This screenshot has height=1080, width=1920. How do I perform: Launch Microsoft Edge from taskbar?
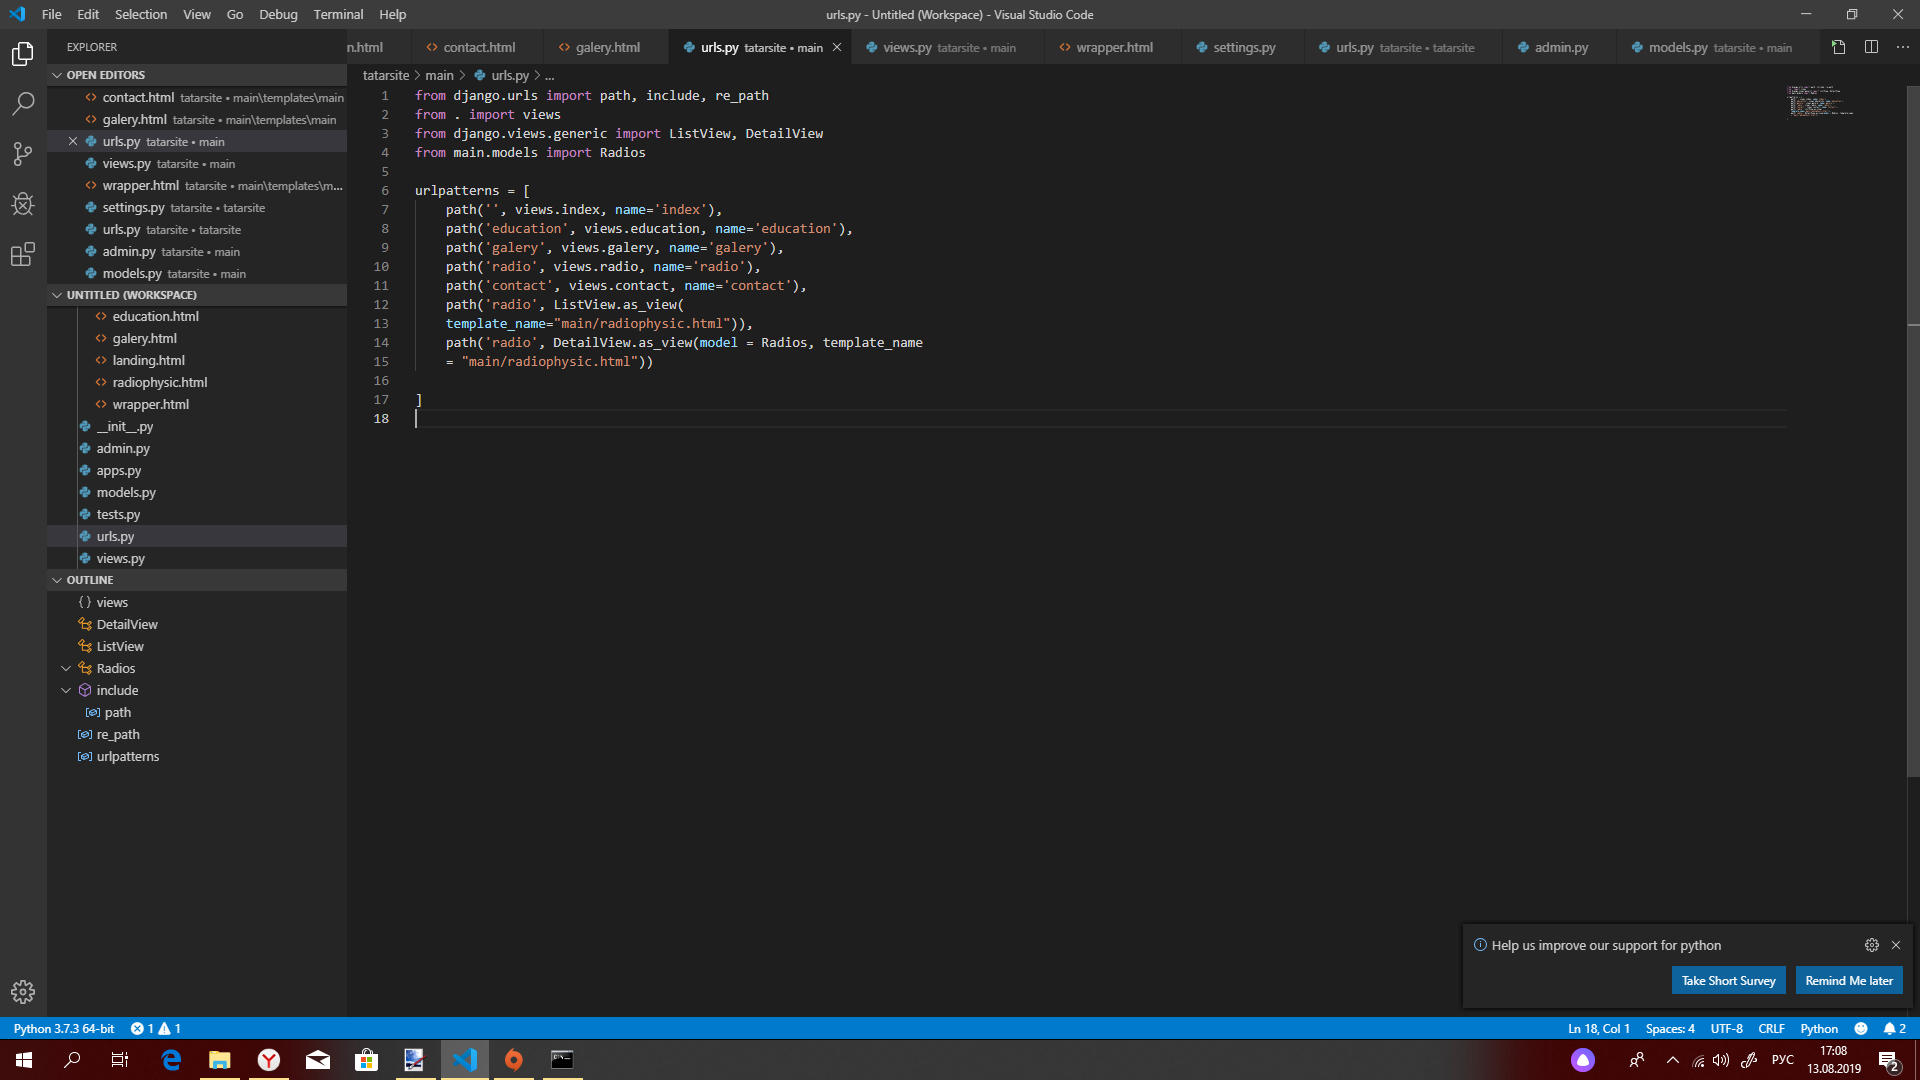pyautogui.click(x=171, y=1060)
